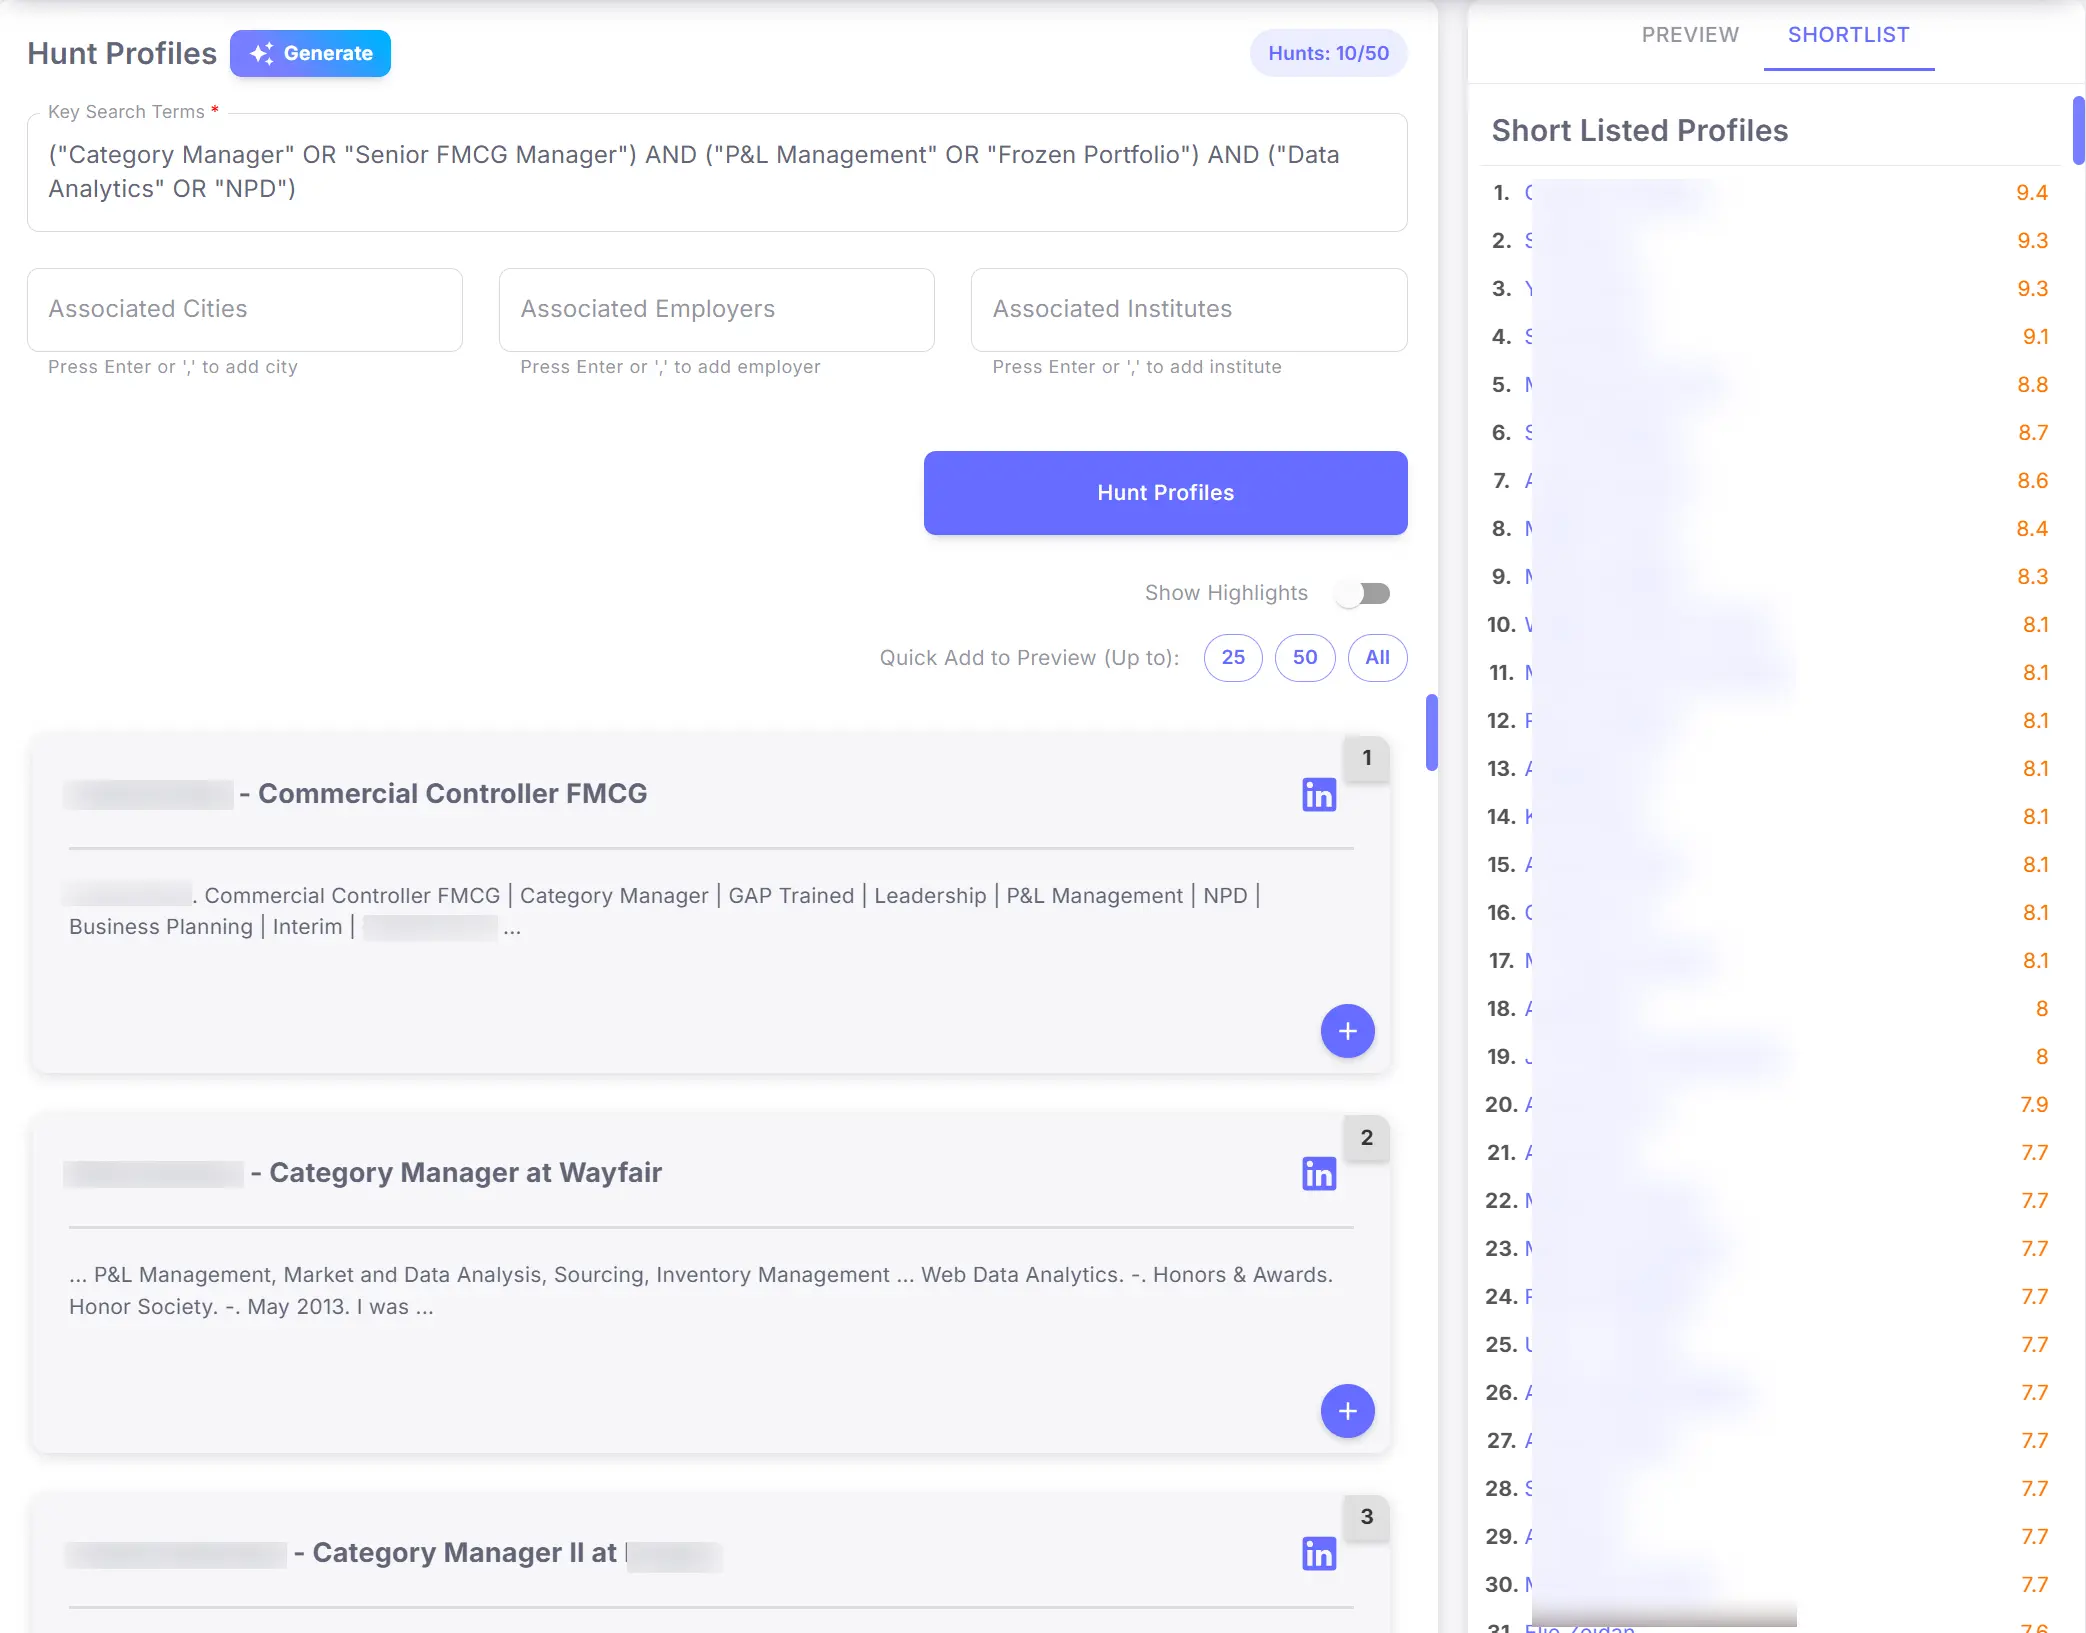Switch to the PREVIEW tab
This screenshot has height=1633, width=2086.
coord(1689,34)
